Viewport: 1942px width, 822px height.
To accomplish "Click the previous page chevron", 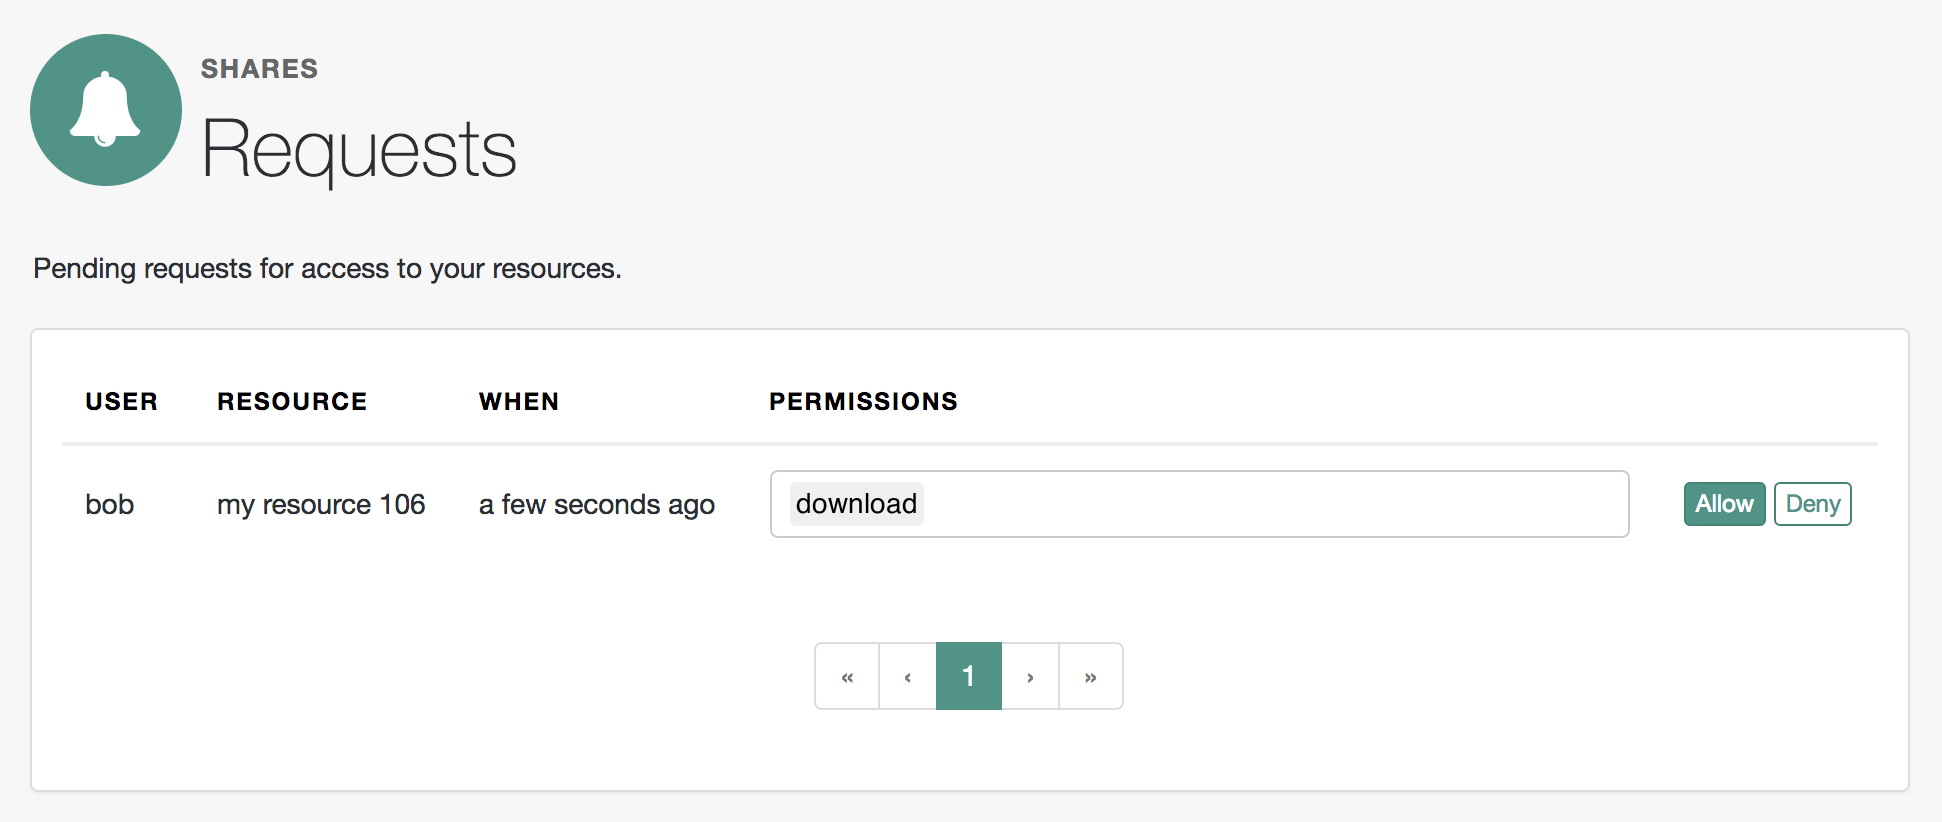I will coord(907,676).
